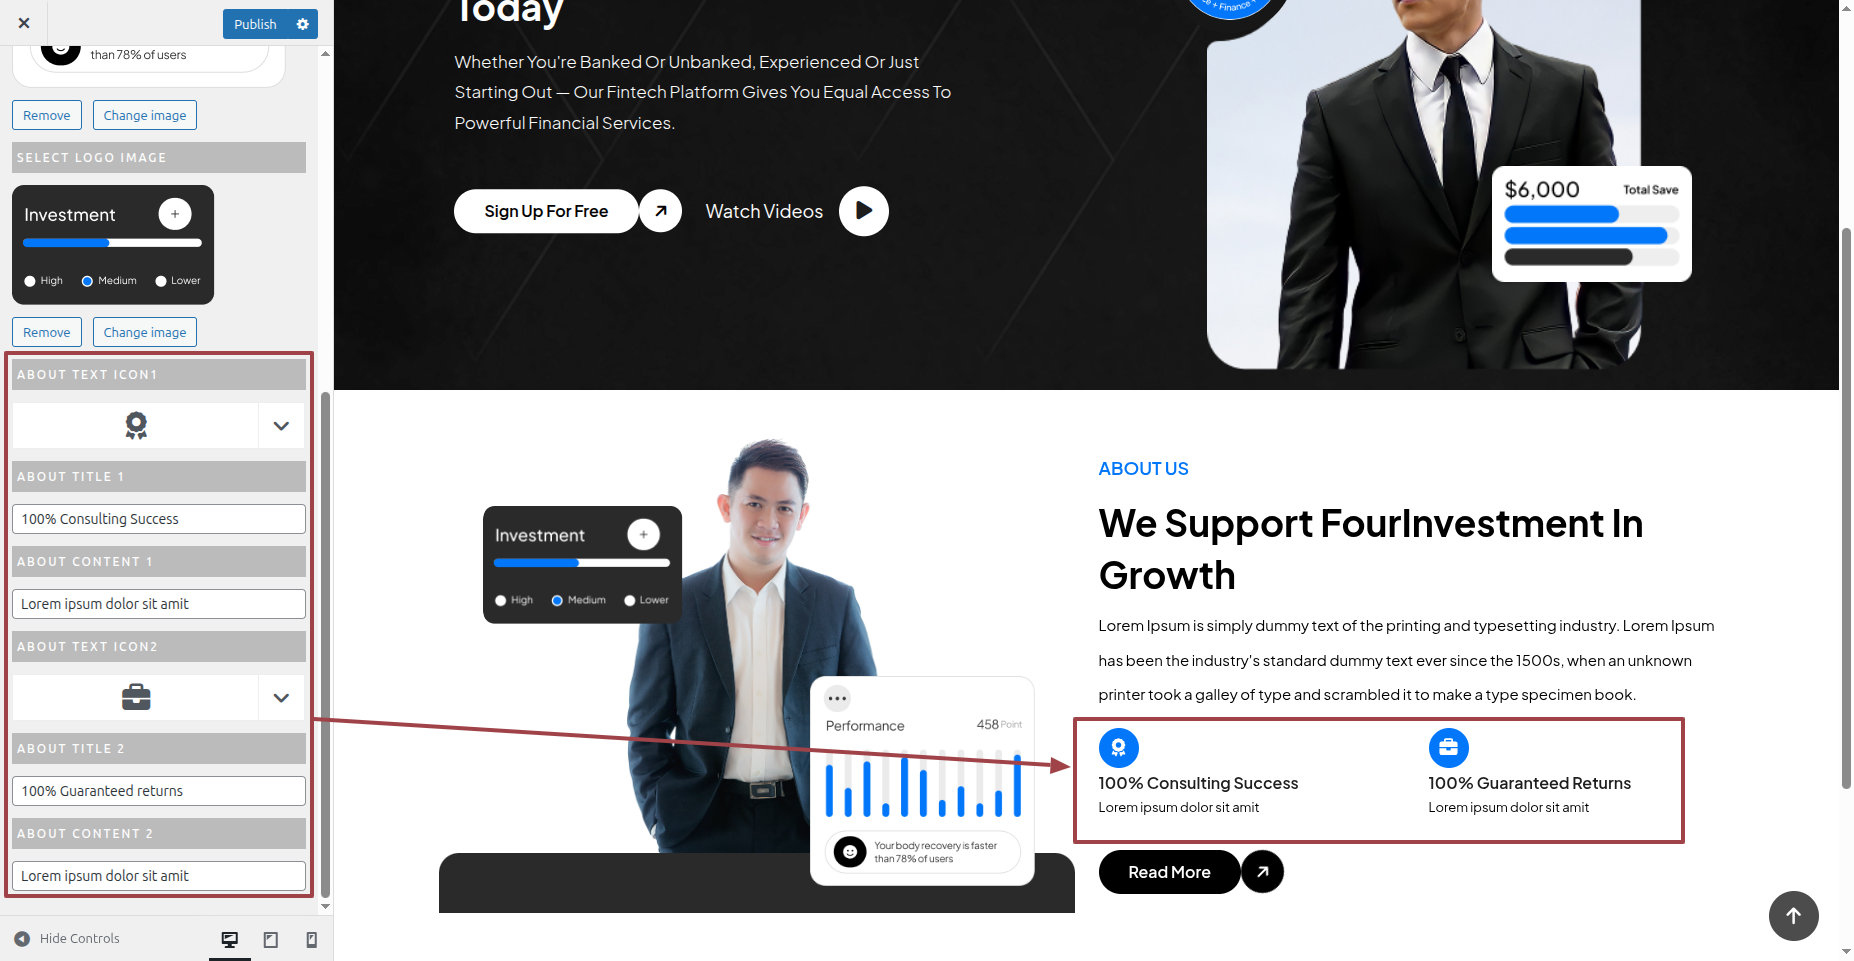Image resolution: width=1854 pixels, height=961 pixels.
Task: Click the Read More button
Action: (x=1169, y=872)
